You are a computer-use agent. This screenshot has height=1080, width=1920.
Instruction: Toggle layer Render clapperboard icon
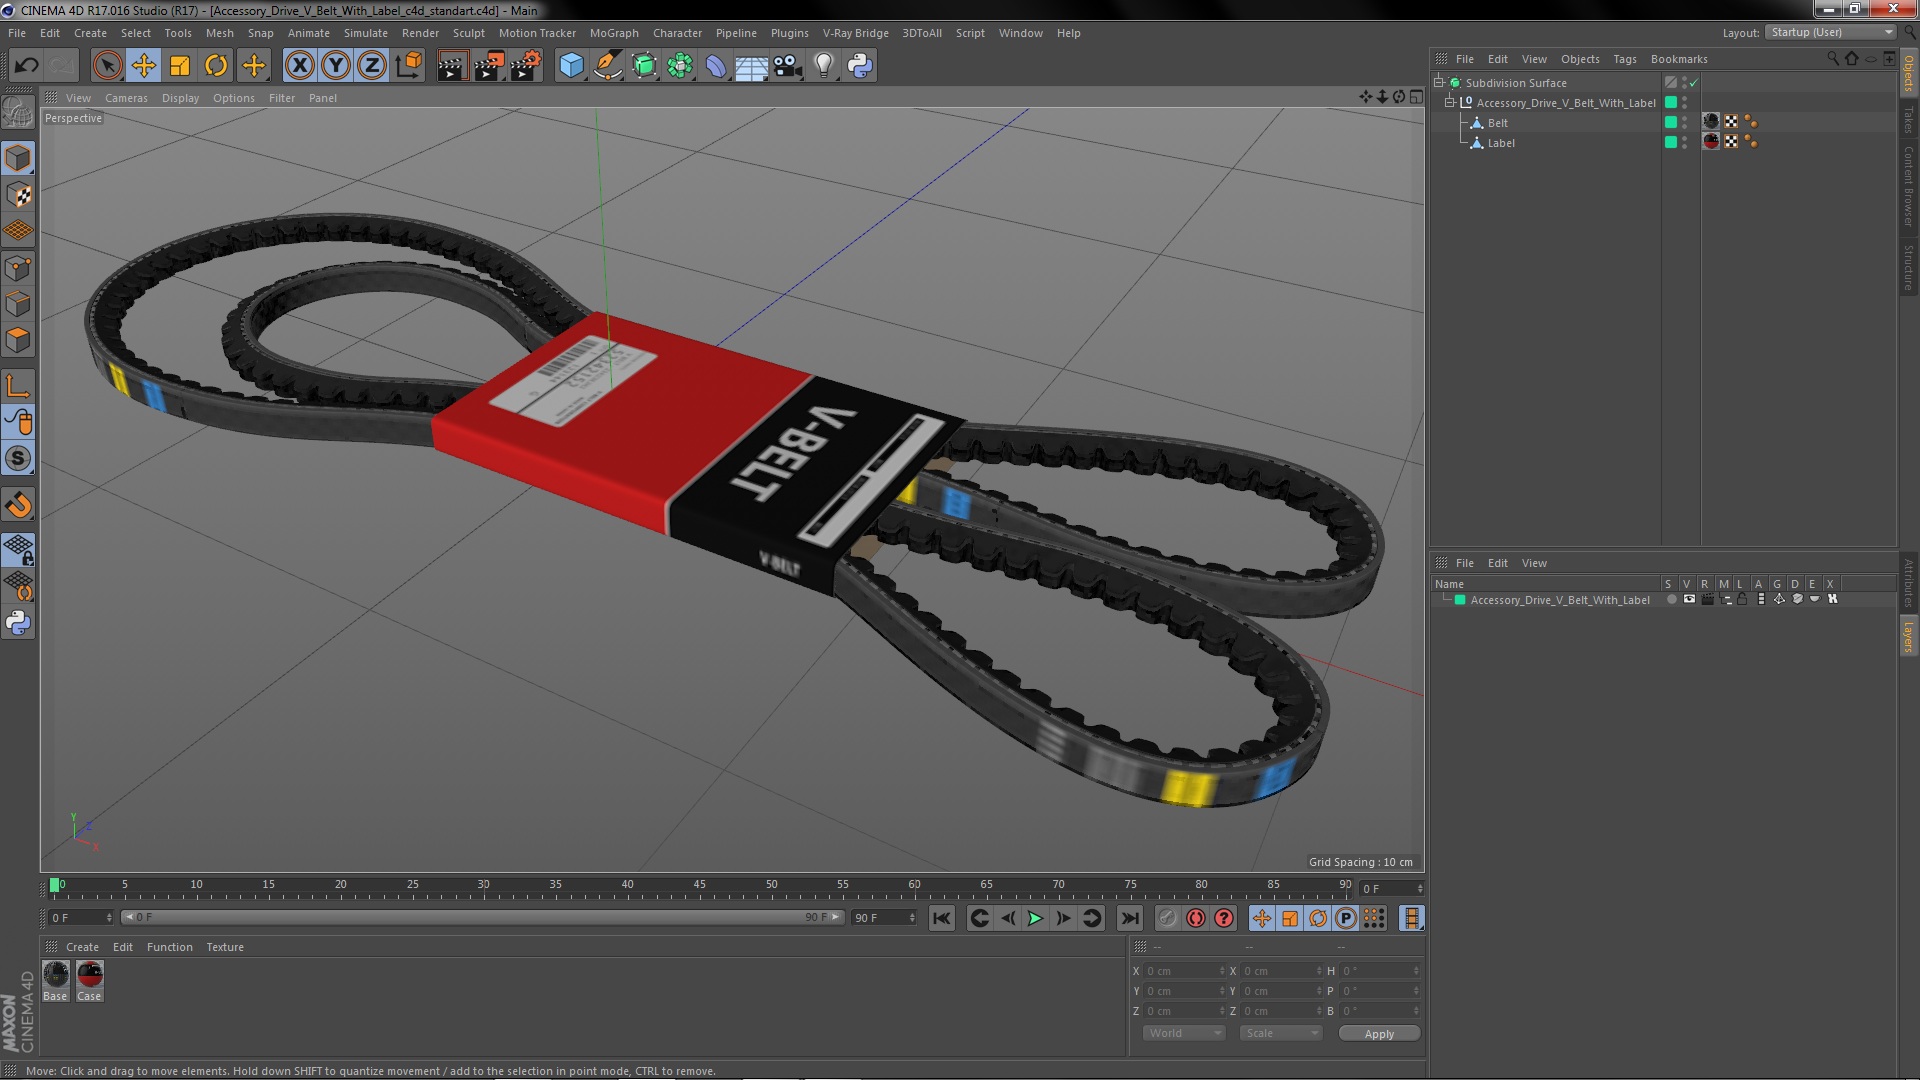point(1707,600)
